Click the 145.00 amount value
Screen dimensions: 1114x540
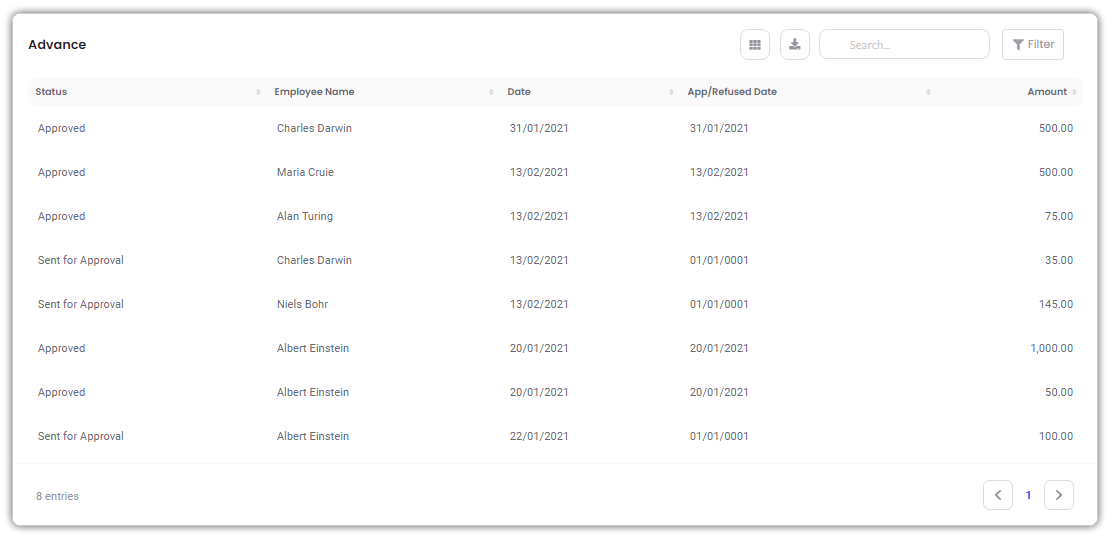[1056, 304]
